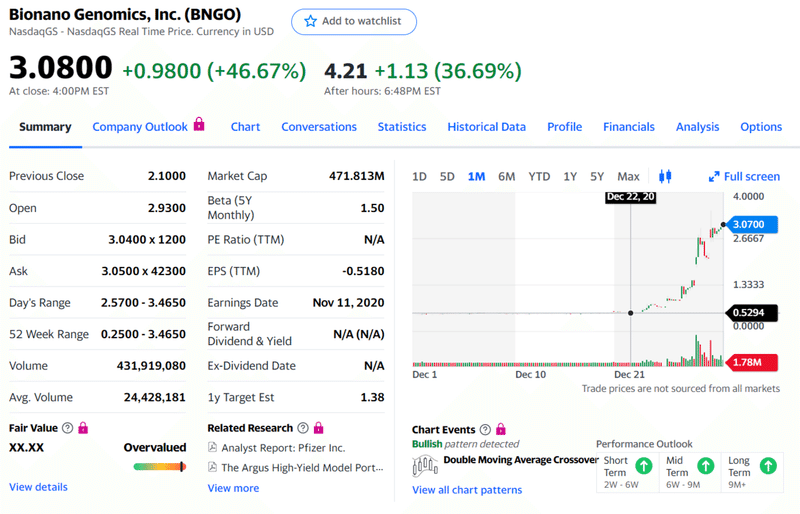This screenshot has height=514, width=800.
Task: Click the Add to watchlist button
Action: click(x=354, y=21)
